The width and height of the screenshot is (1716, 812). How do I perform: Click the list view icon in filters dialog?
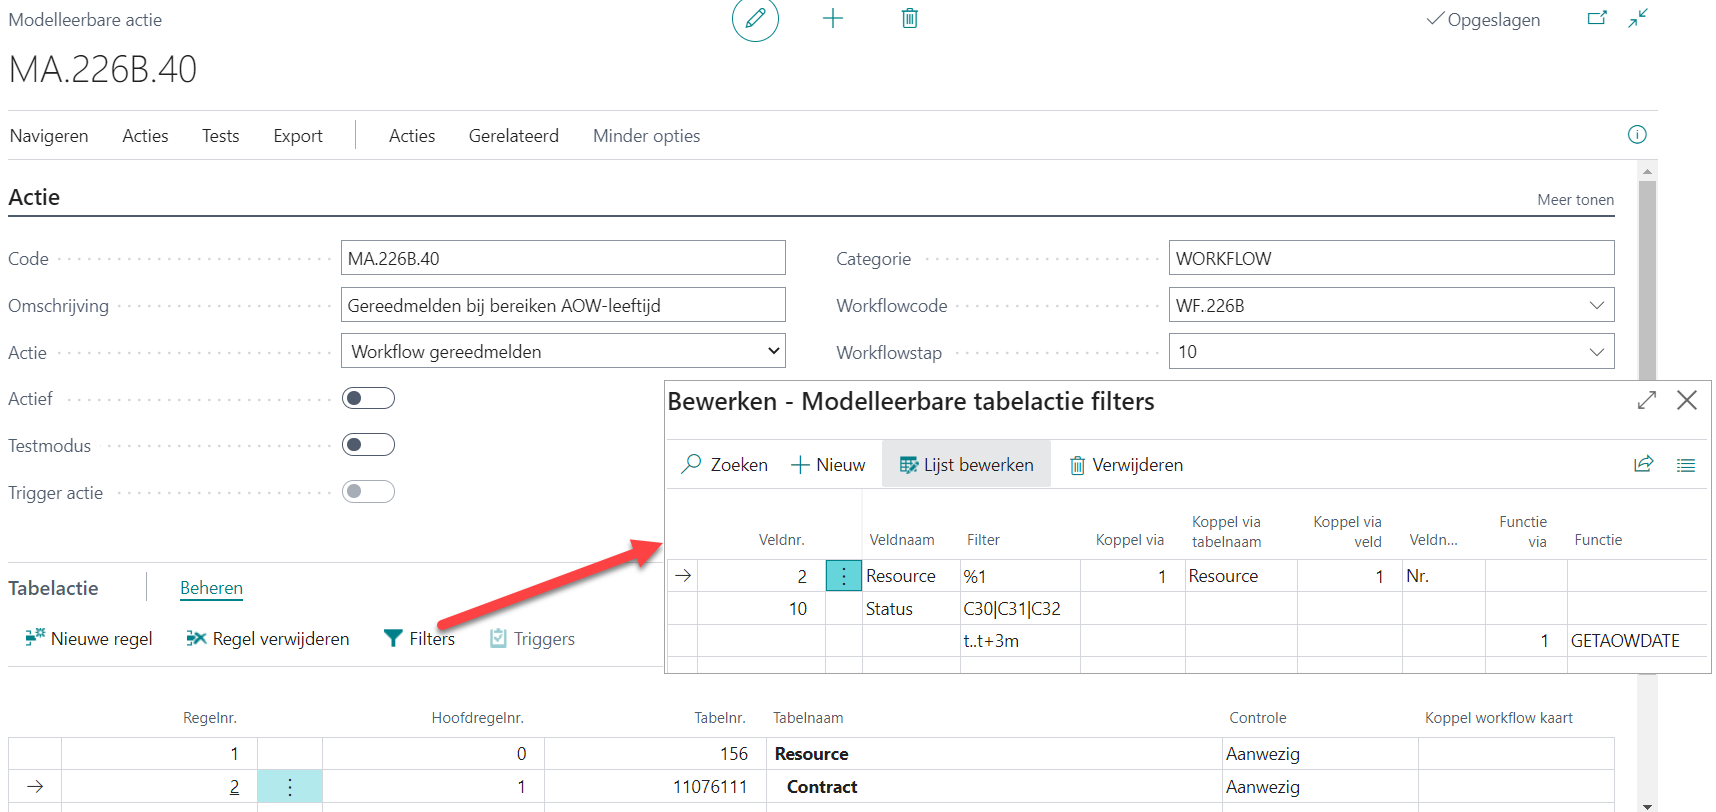1686,465
